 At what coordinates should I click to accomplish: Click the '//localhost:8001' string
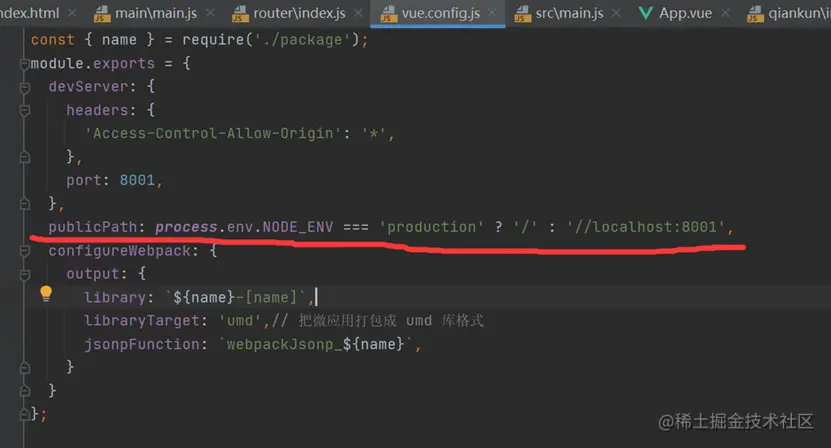[646, 227]
